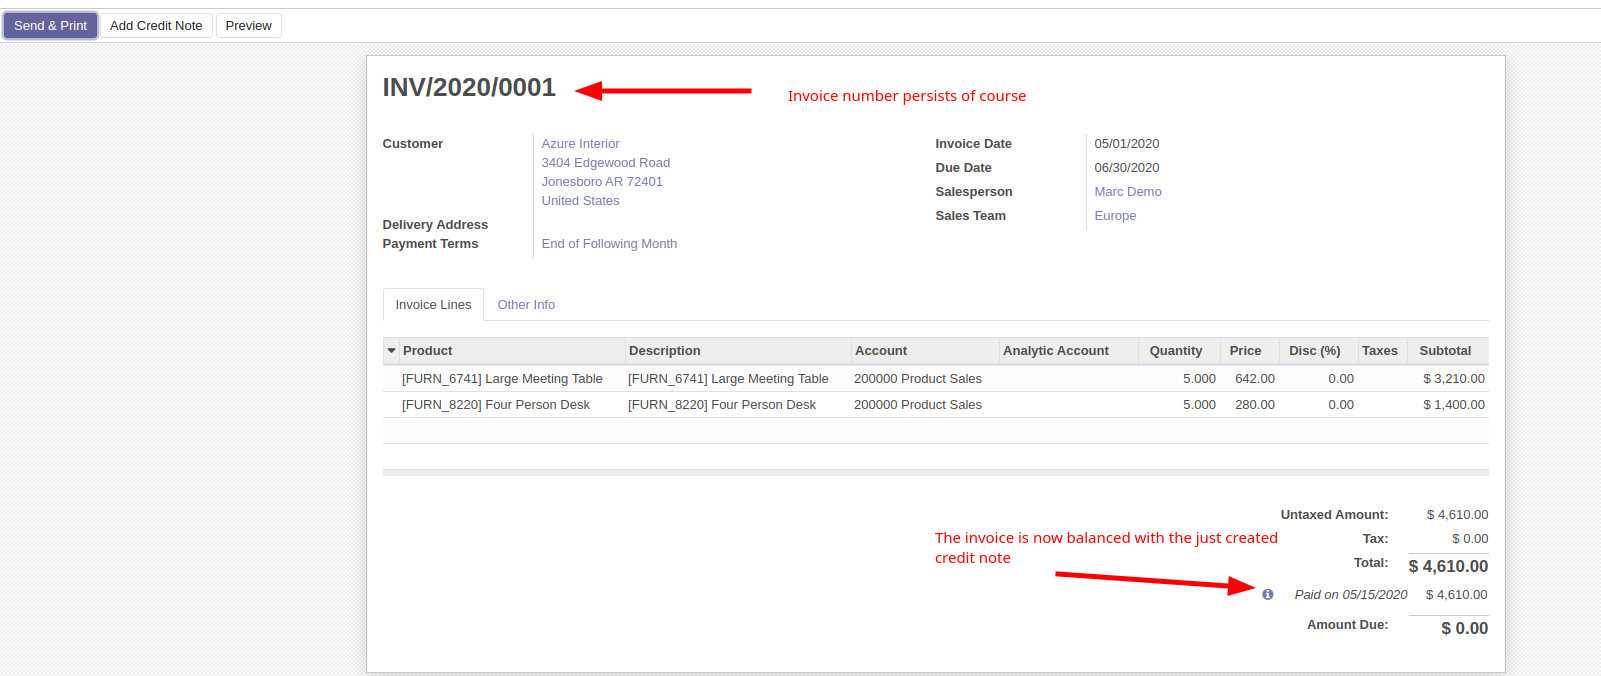Select the Four Person Desk invoice line

[x=496, y=405]
